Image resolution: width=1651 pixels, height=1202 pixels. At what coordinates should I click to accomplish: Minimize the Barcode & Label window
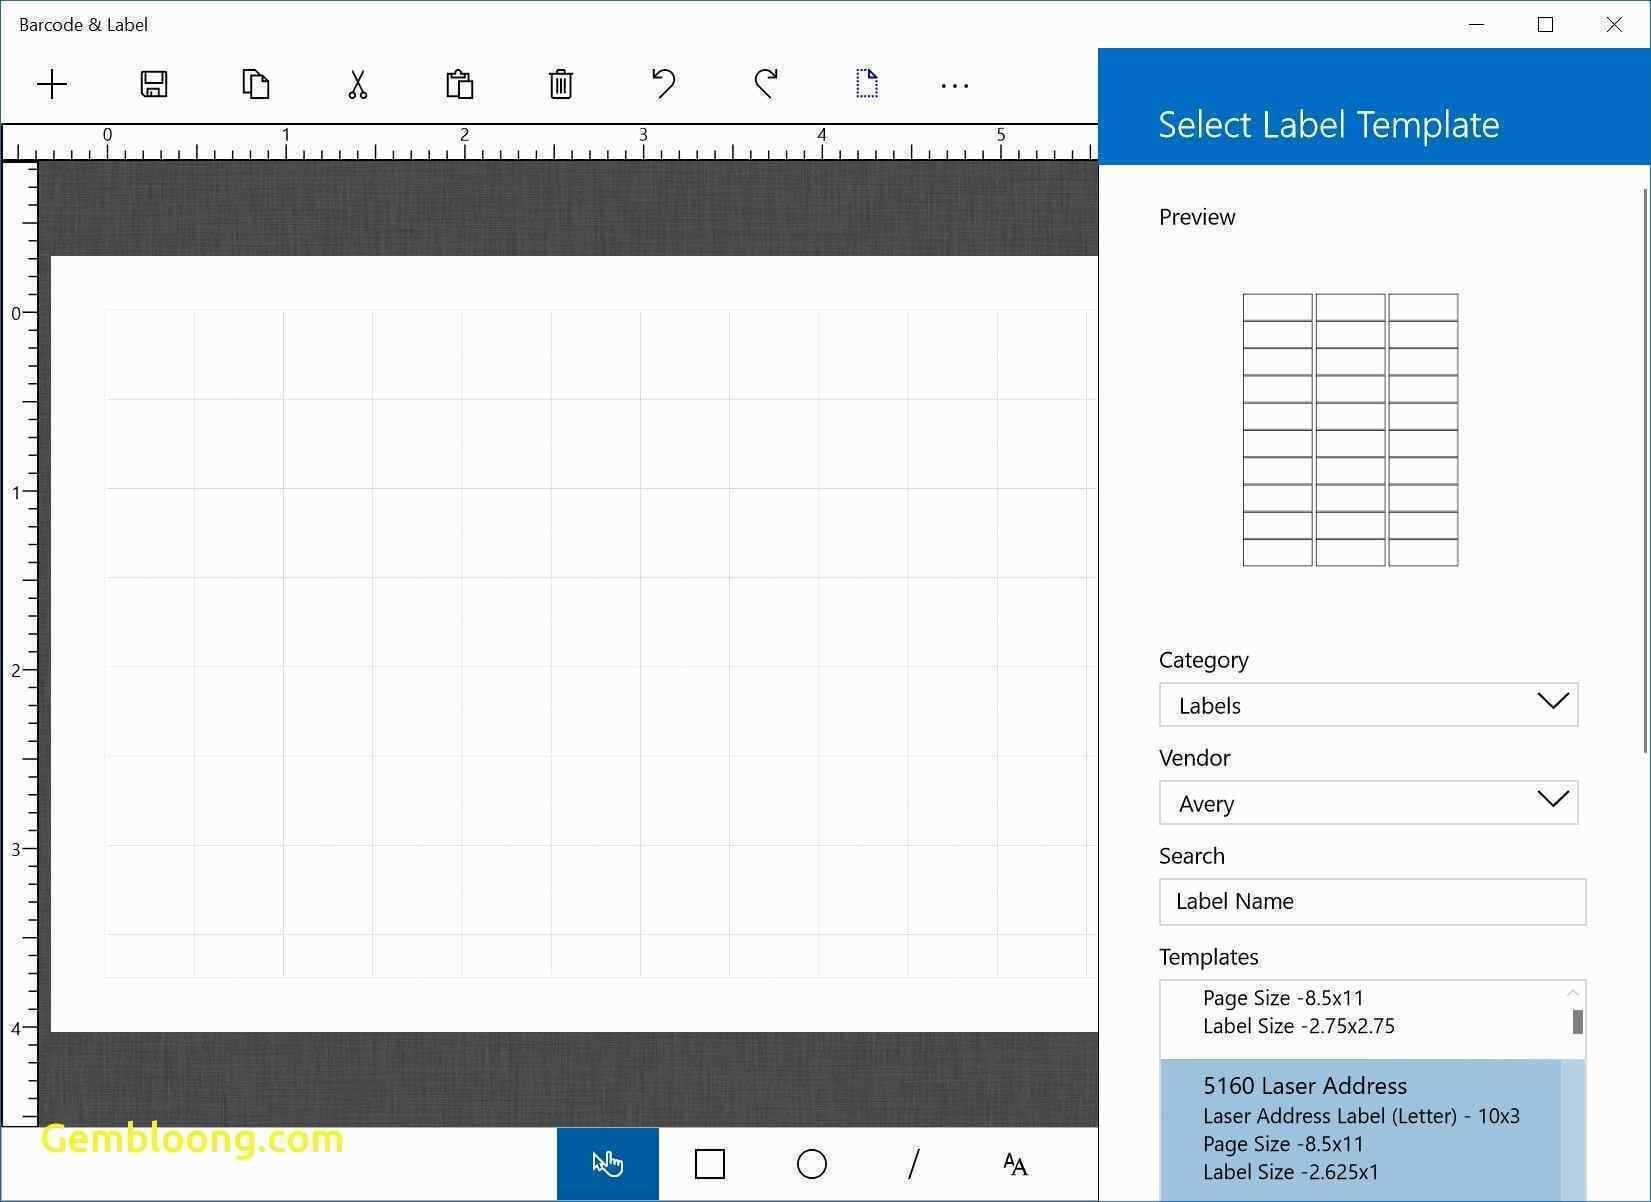[x=1476, y=24]
